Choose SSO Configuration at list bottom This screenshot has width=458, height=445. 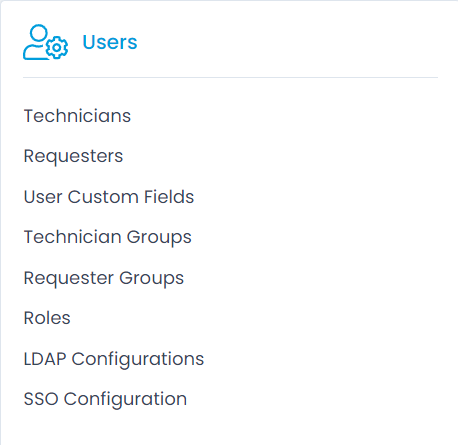(105, 399)
